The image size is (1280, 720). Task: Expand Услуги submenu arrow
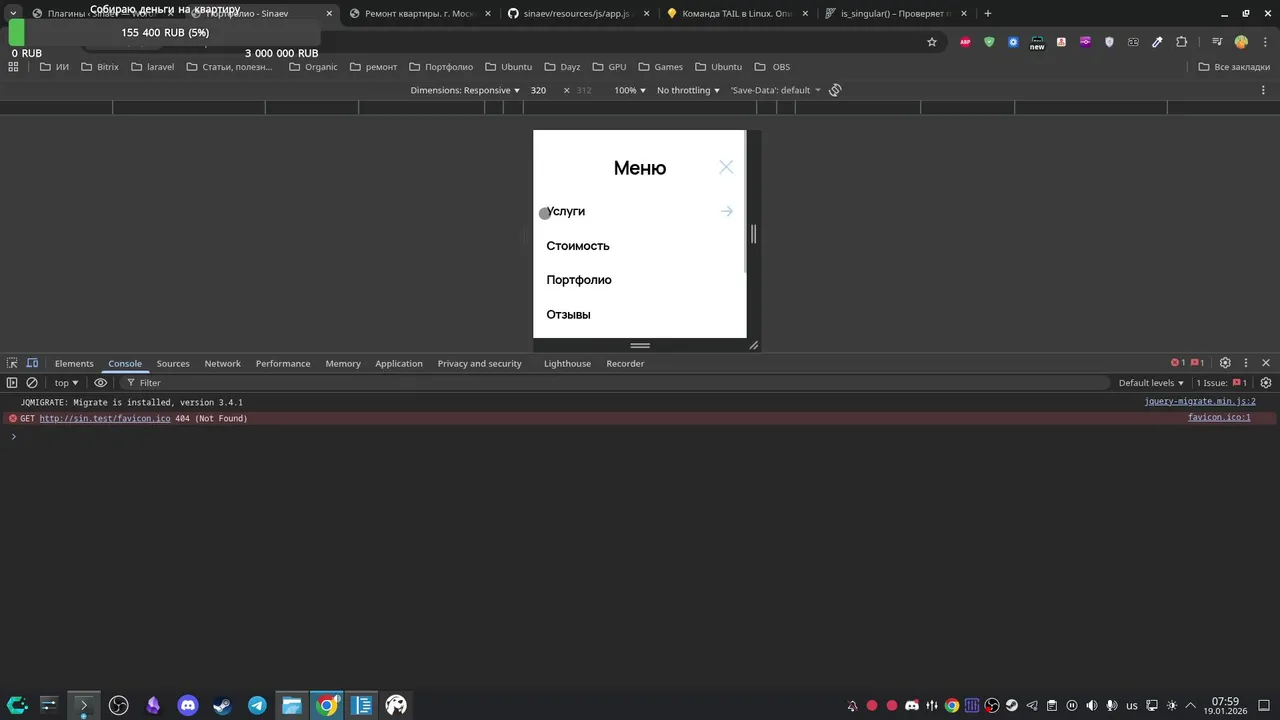(727, 211)
